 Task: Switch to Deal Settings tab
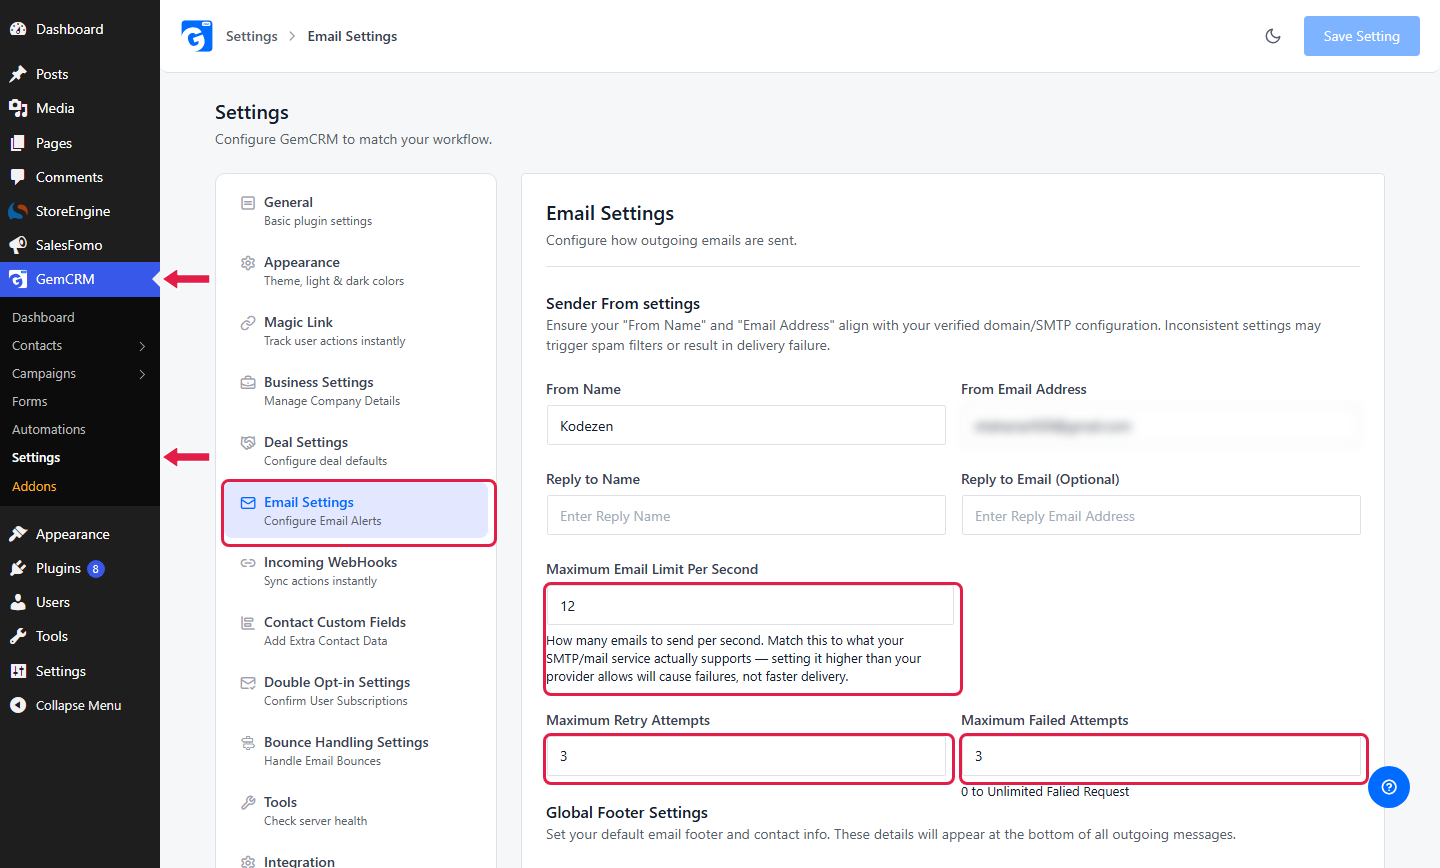(356, 451)
